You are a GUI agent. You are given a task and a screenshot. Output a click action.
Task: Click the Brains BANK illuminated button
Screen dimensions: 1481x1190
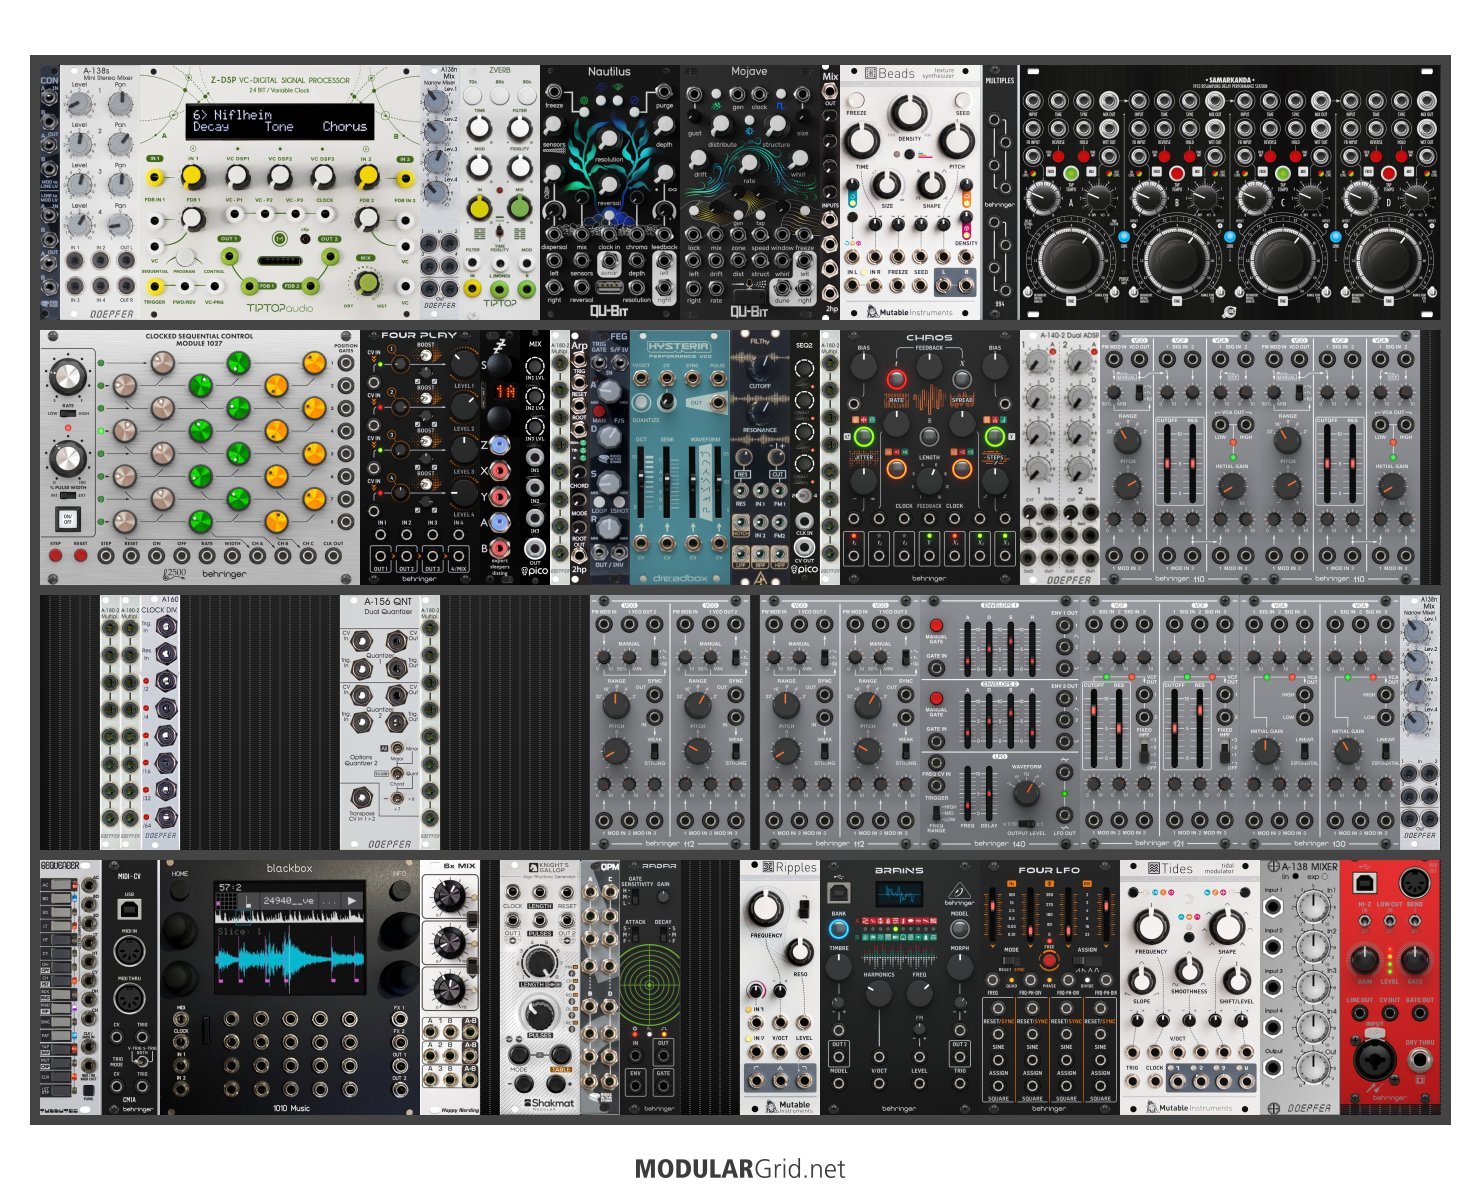pyautogui.click(x=839, y=929)
